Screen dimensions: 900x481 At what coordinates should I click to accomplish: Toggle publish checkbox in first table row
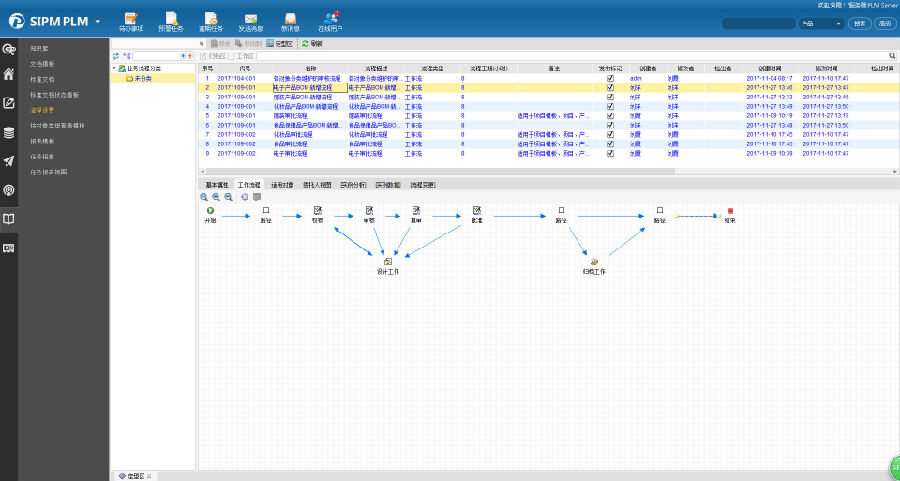pyautogui.click(x=610, y=78)
